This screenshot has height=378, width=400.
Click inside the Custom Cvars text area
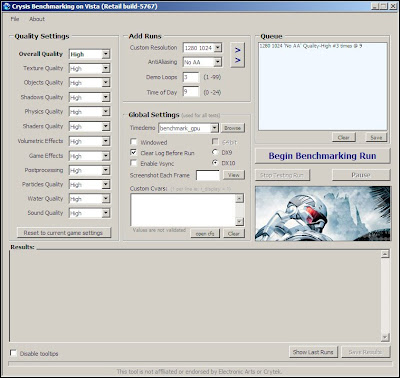[x=183, y=210]
